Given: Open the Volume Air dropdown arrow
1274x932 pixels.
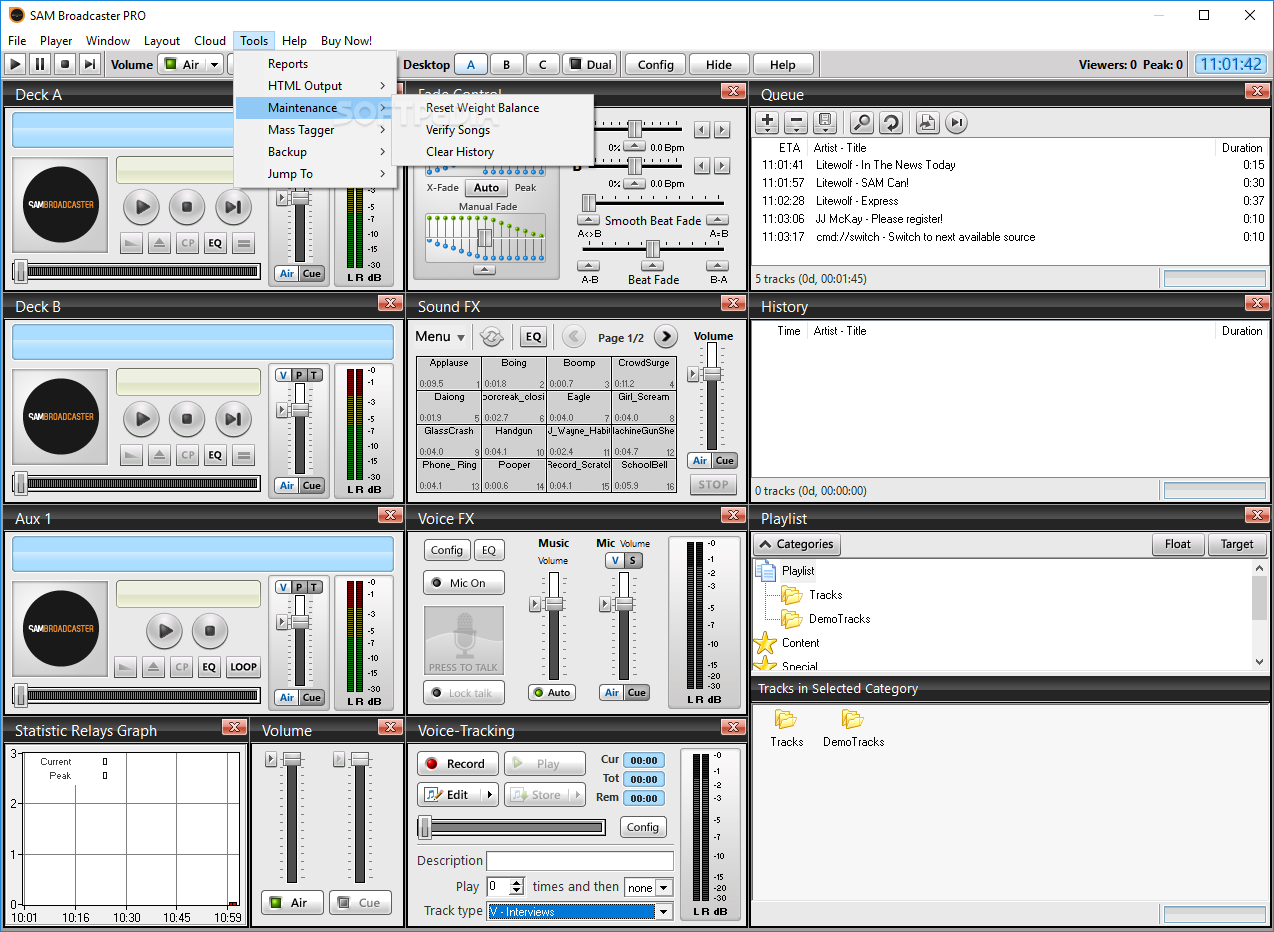Looking at the screenshot, I should pyautogui.click(x=214, y=65).
